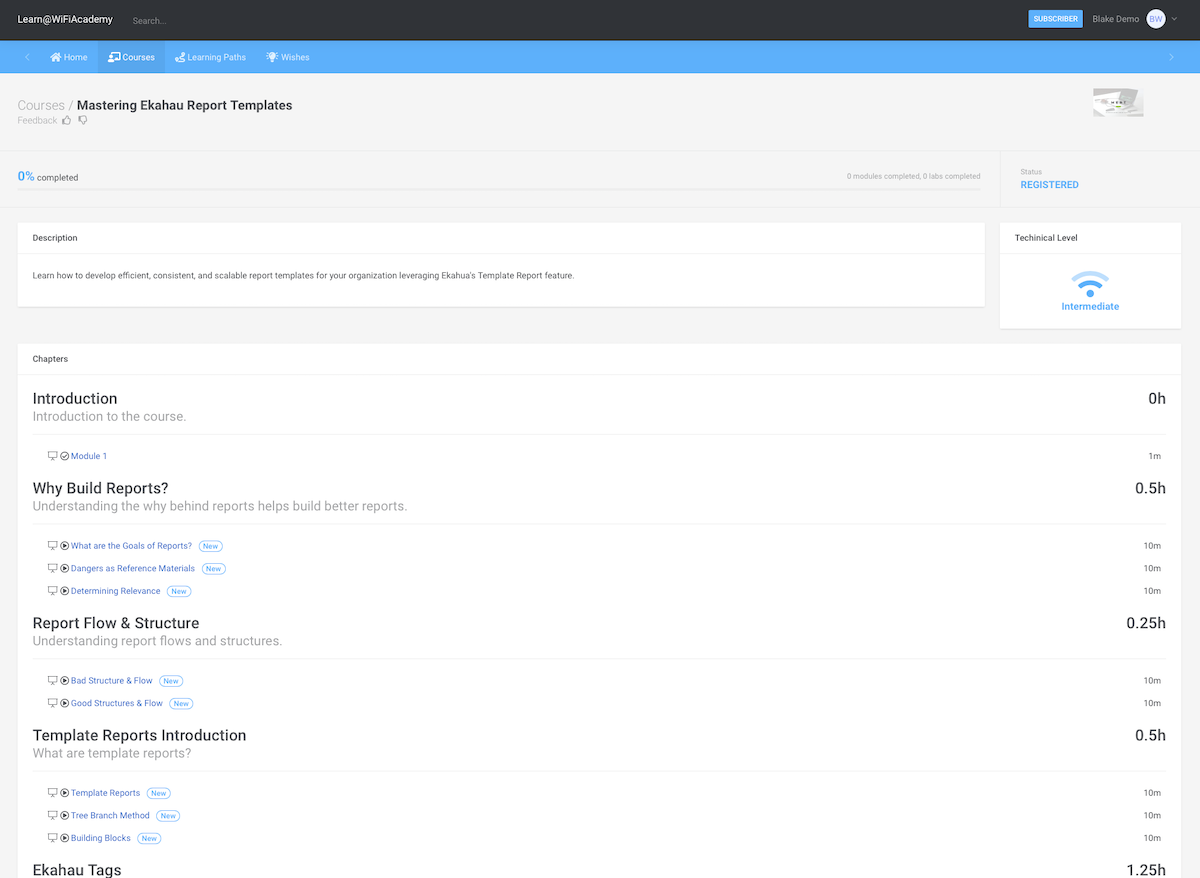The image size is (1200, 878).
Task: Click play icon beside What are the Goals
Action: click(x=65, y=546)
